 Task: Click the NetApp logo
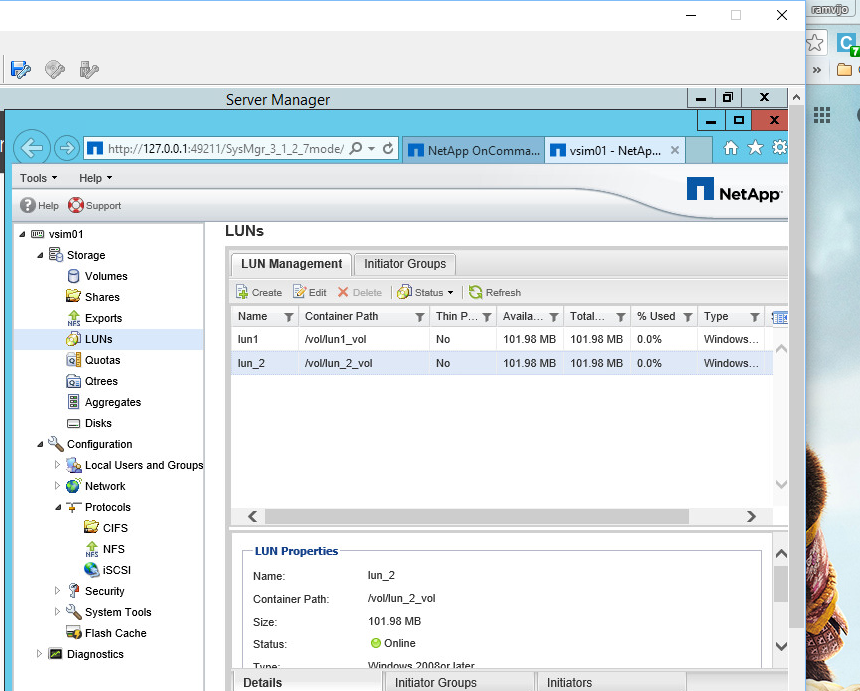[735, 190]
